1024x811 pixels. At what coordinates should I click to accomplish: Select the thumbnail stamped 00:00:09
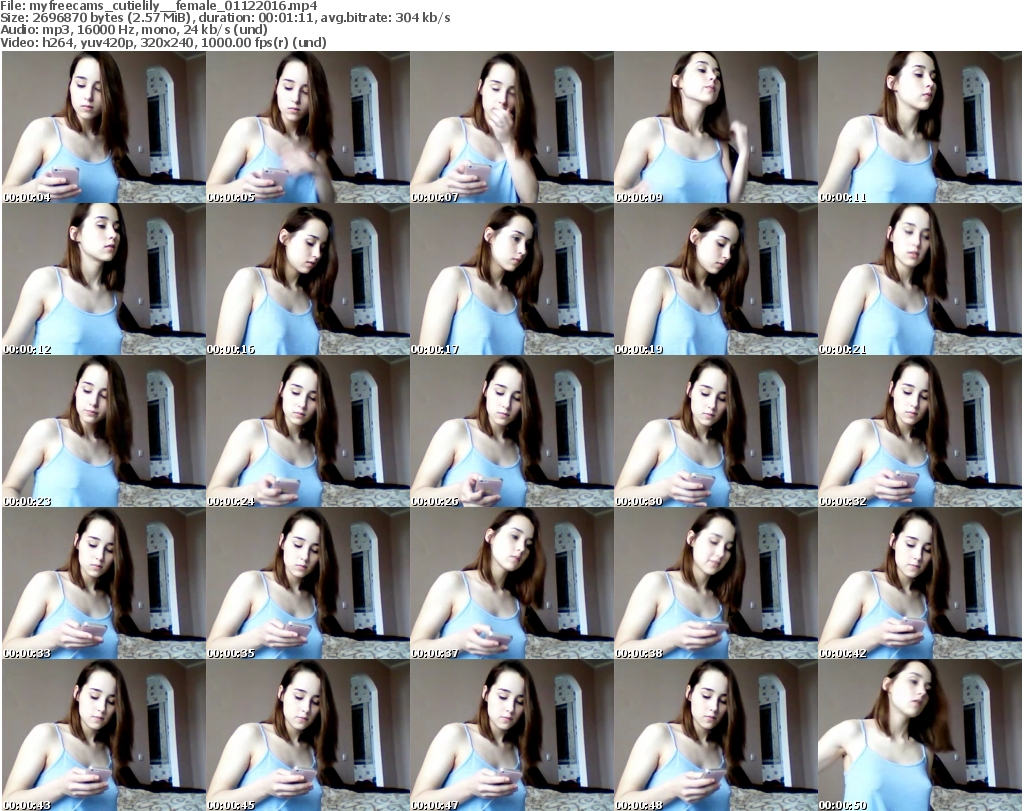716,127
